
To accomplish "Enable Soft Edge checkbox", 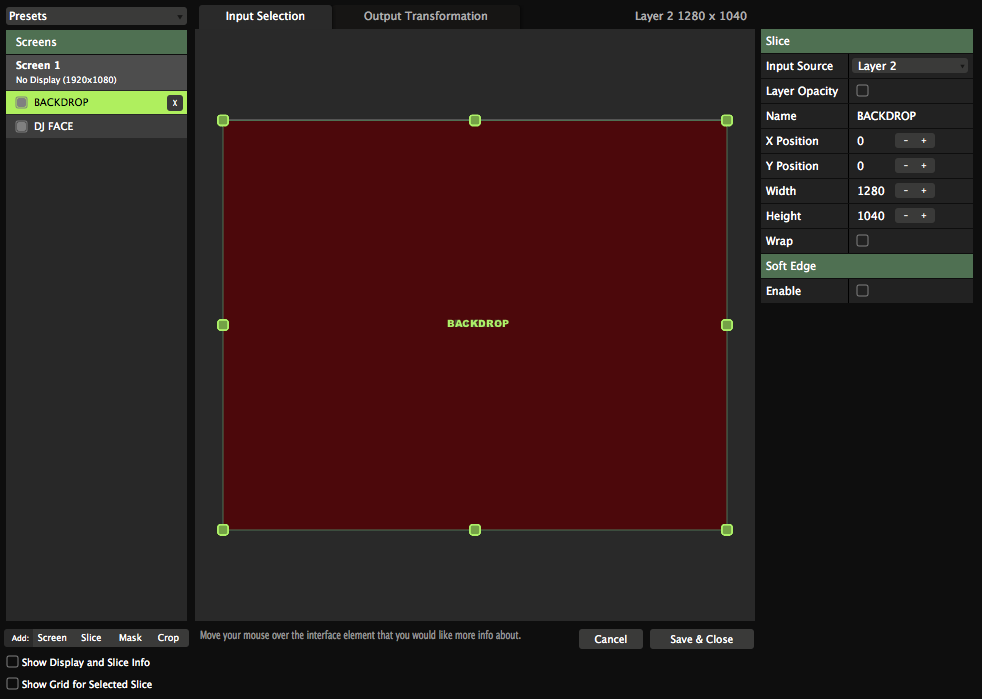I will click(x=863, y=291).
